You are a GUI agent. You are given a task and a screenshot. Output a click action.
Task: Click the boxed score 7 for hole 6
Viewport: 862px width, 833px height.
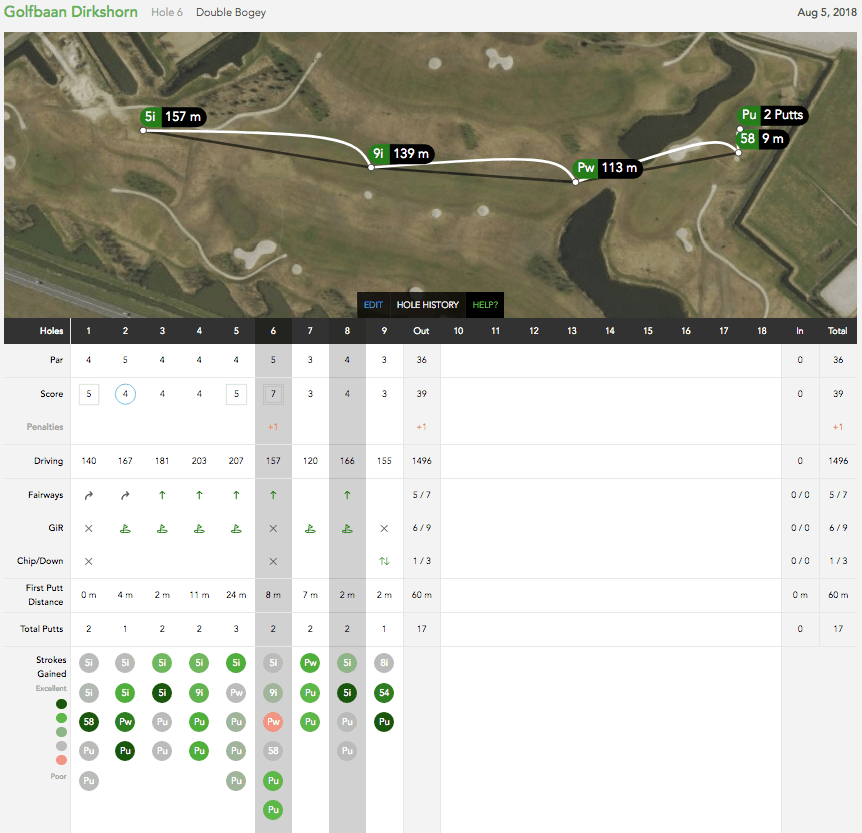coord(273,394)
